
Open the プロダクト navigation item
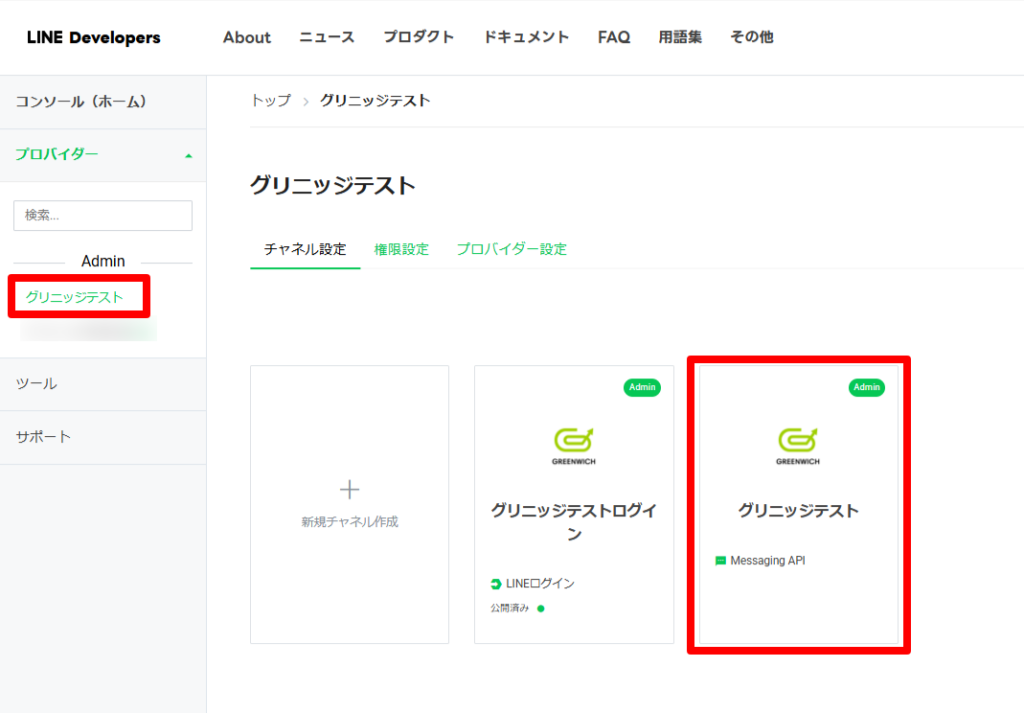419,37
